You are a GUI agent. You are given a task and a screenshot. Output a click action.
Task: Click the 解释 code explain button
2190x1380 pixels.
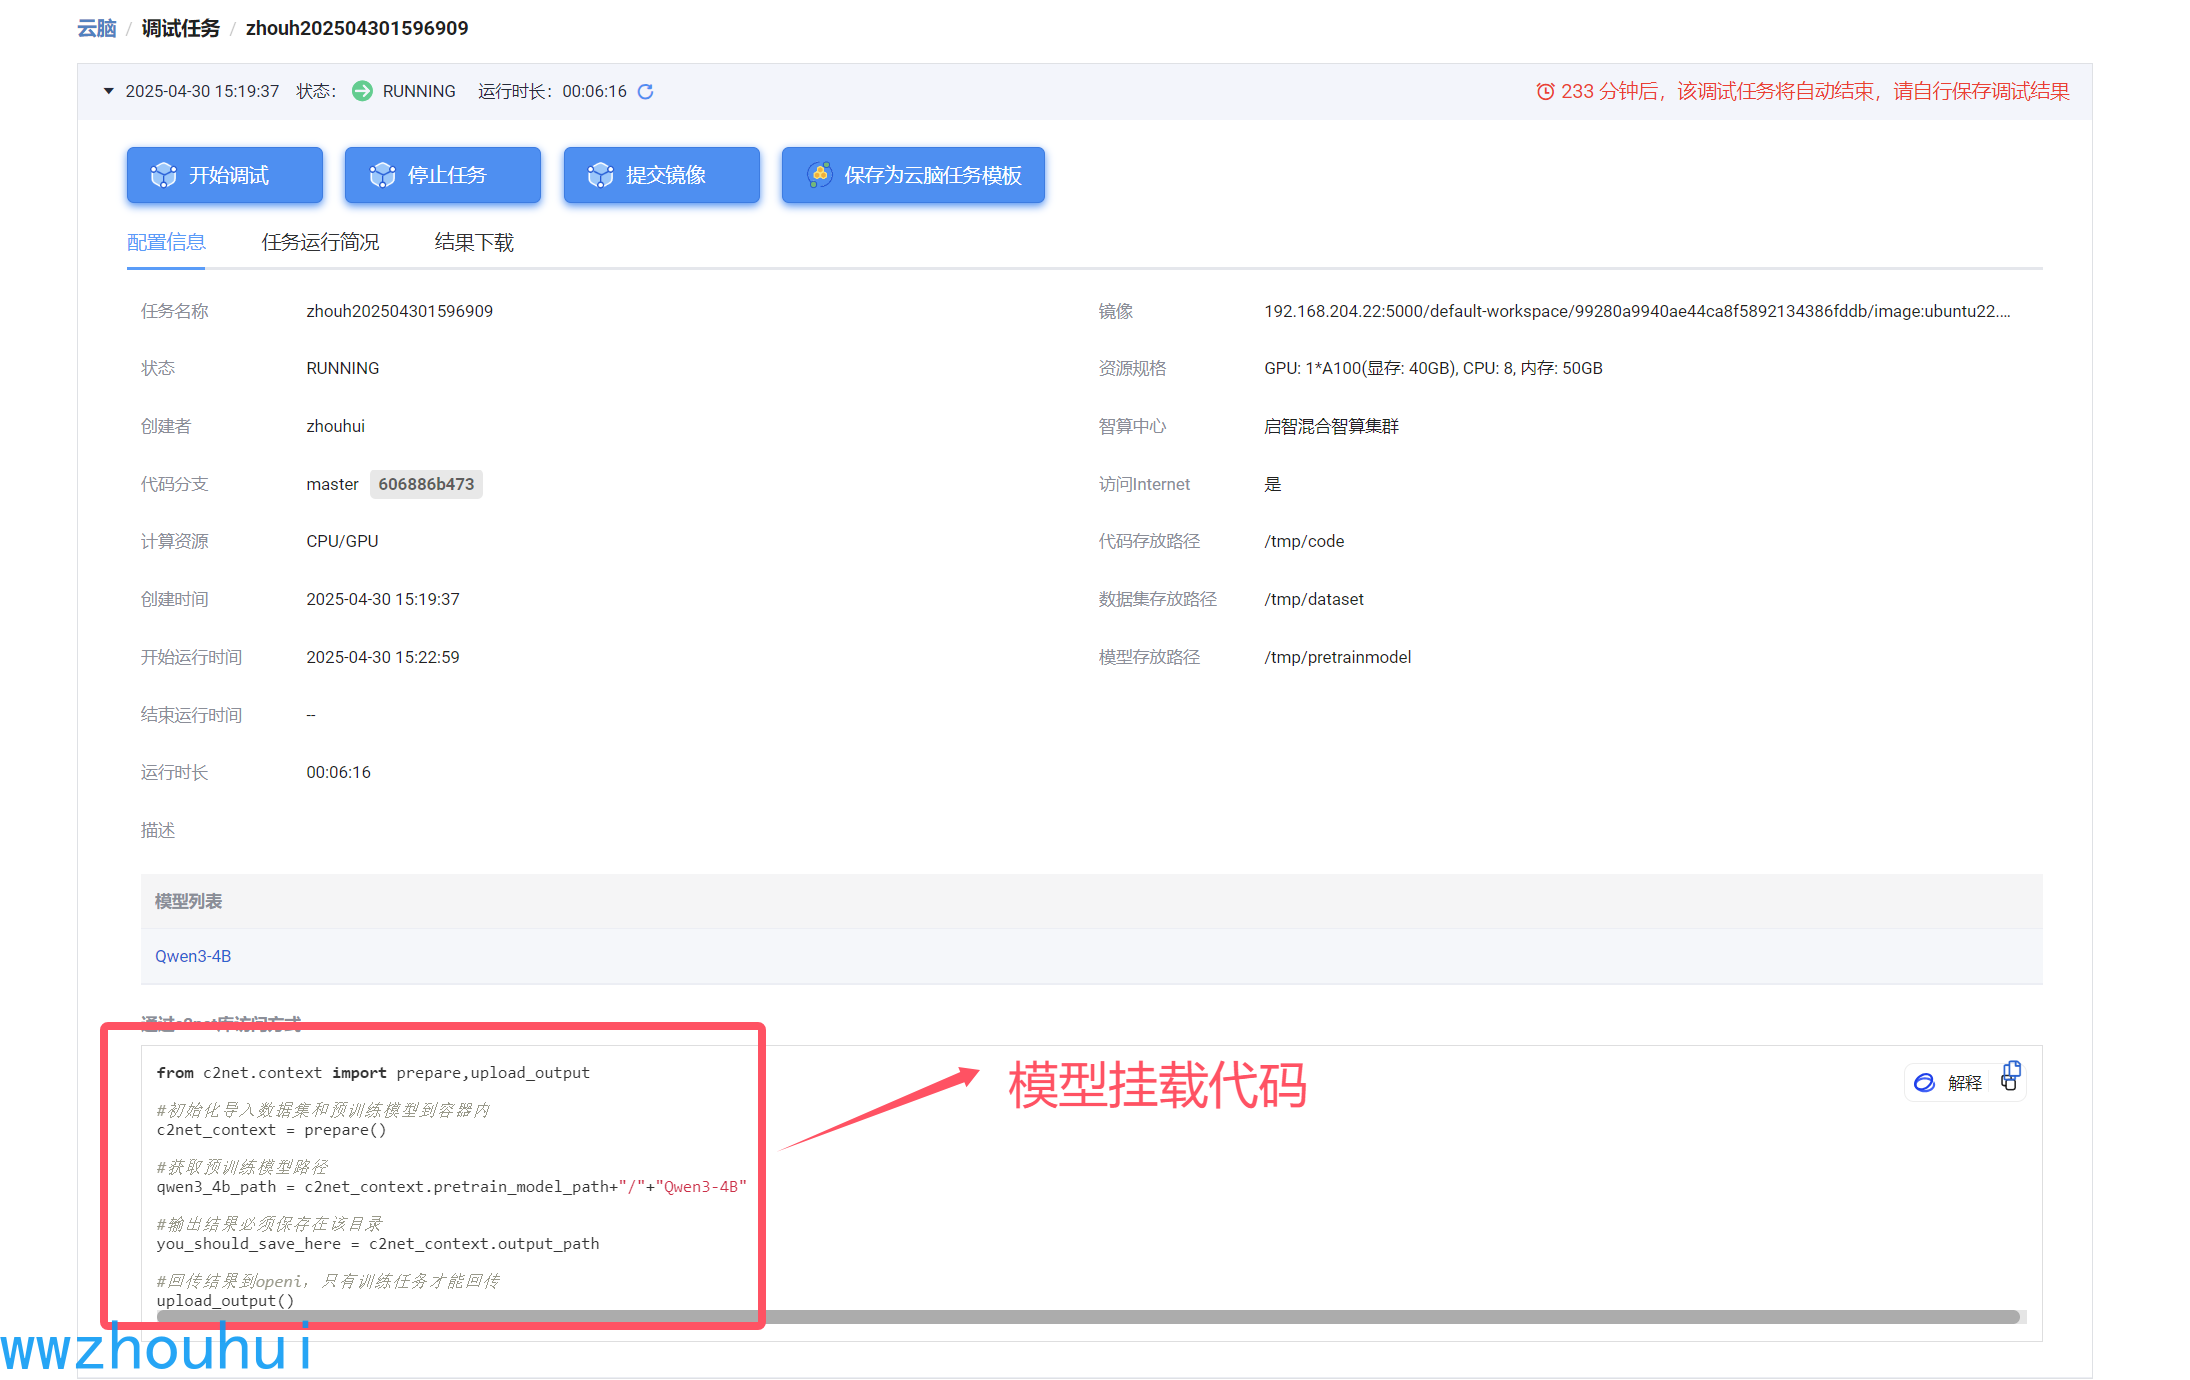[x=1948, y=1083]
